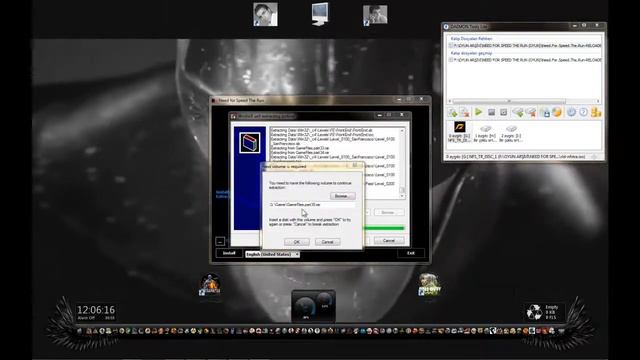Viewport: 640px width, 360px height.
Task: Click Cancel in the Next volume dialog
Action: pyautogui.click(x=328, y=242)
